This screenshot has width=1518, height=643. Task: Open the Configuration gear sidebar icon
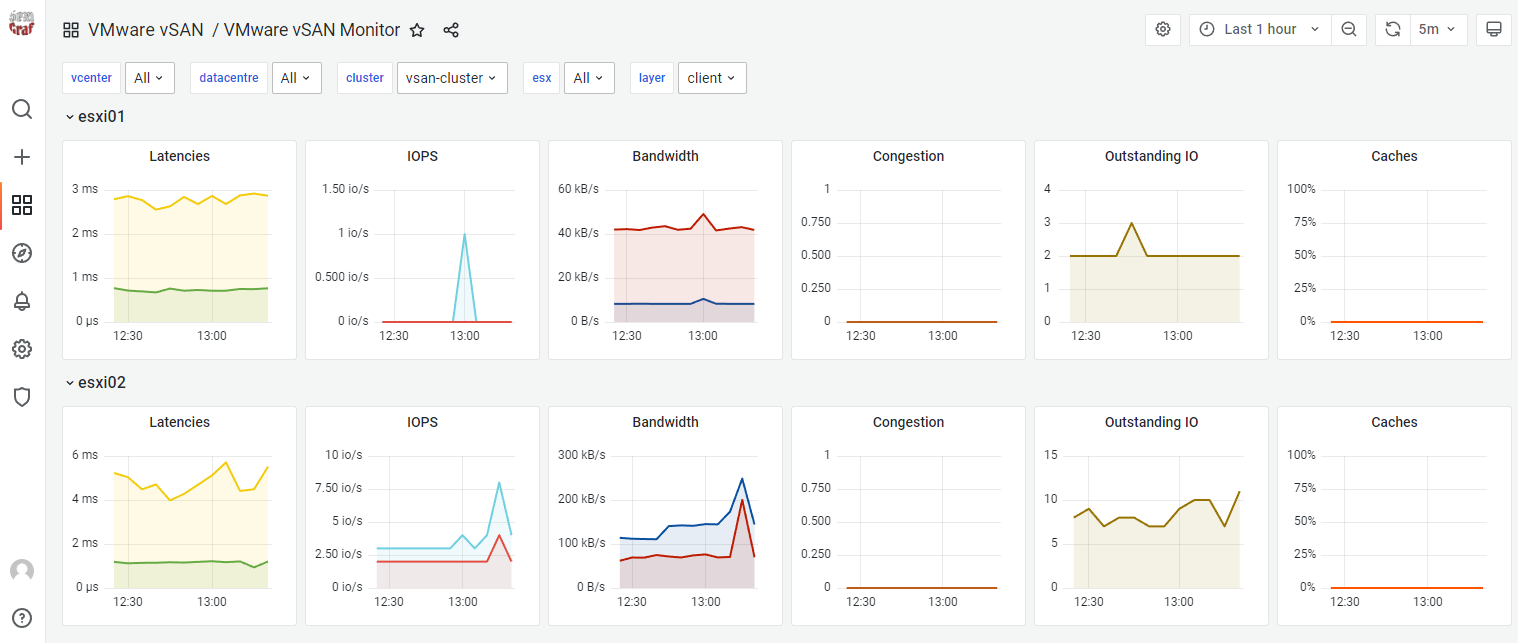coord(22,349)
